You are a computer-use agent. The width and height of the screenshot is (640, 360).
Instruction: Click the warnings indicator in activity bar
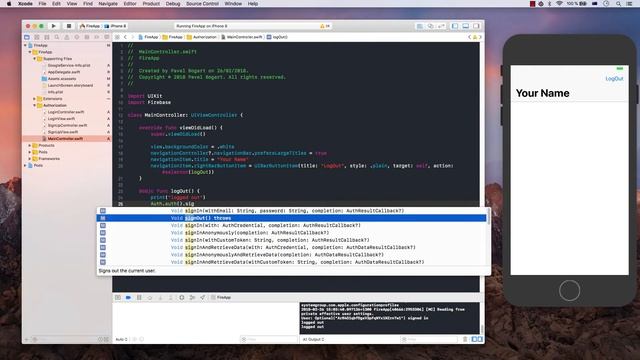[x=325, y=26]
